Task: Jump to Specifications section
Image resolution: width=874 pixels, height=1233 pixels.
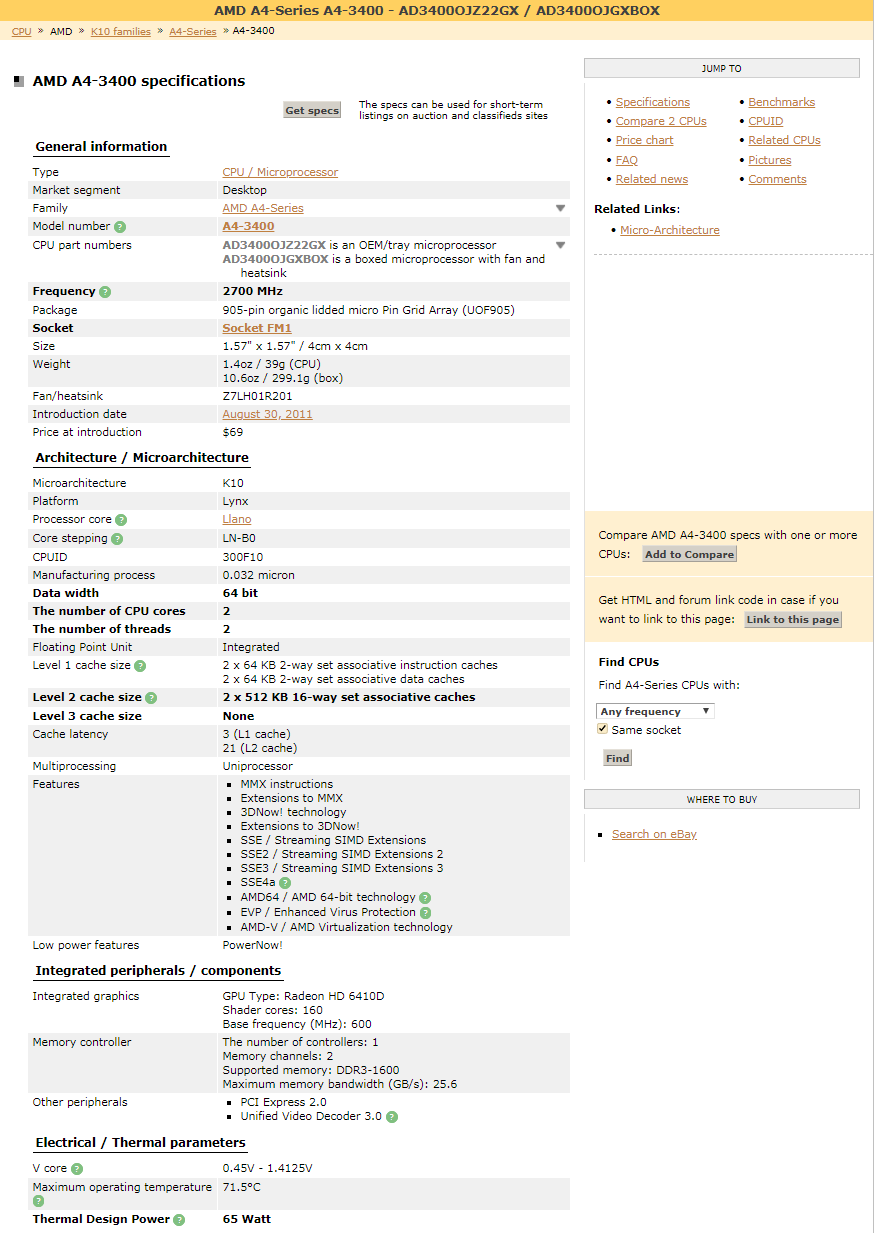Action: [653, 102]
